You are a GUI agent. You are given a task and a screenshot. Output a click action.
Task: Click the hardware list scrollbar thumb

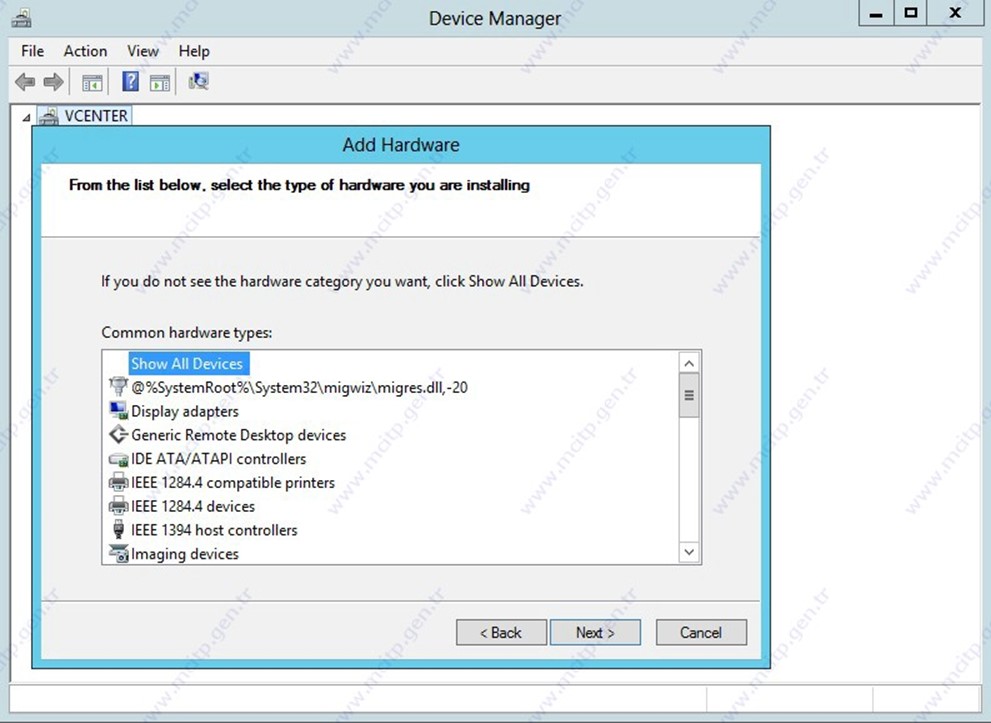tap(689, 396)
